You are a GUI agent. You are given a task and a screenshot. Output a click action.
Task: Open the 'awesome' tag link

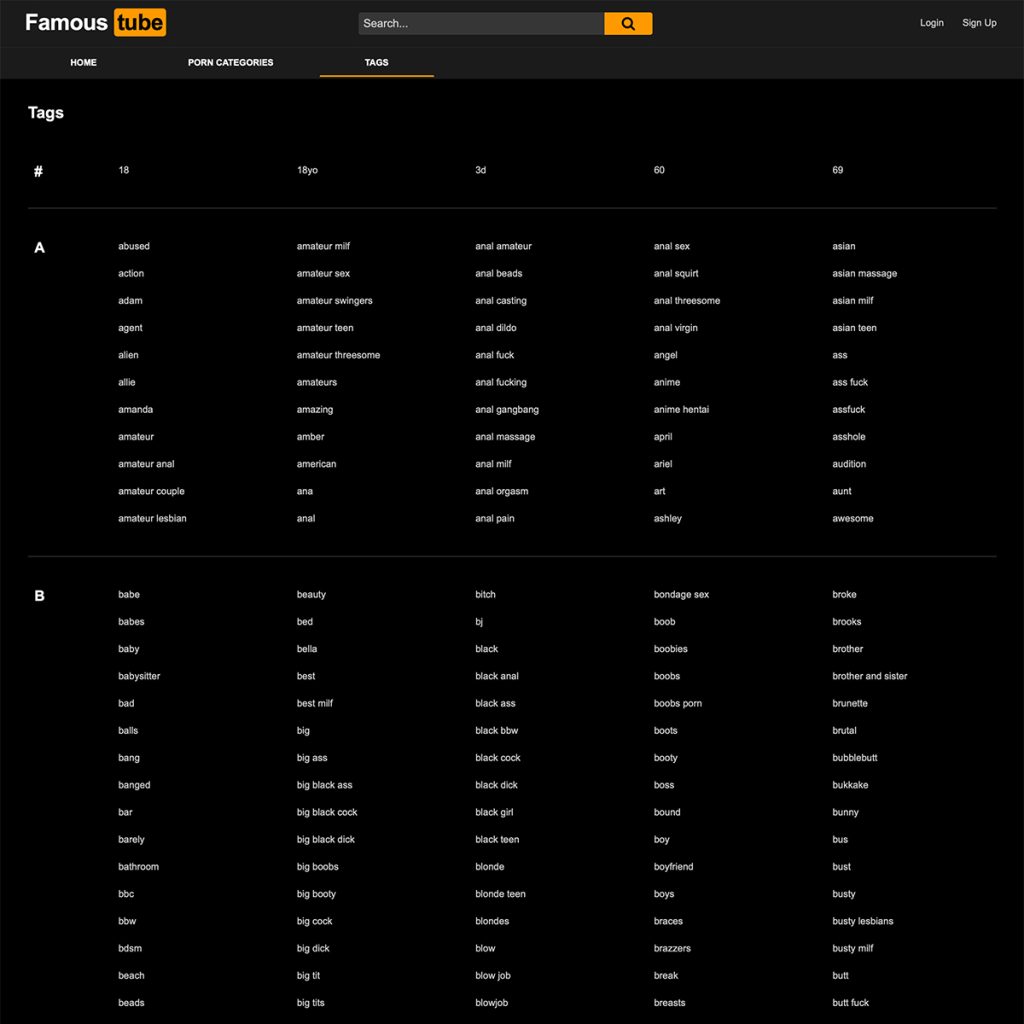852,518
